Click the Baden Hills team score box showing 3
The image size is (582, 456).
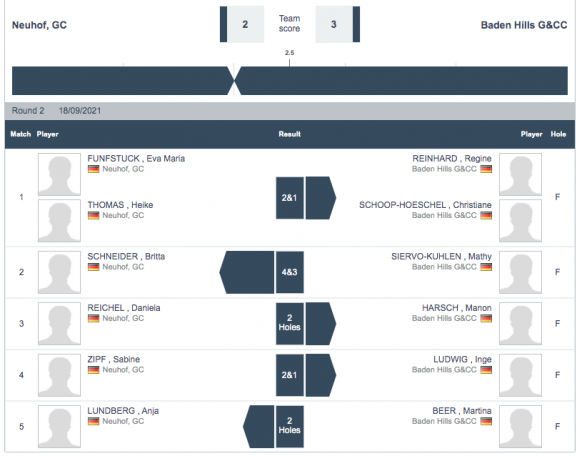point(334,24)
